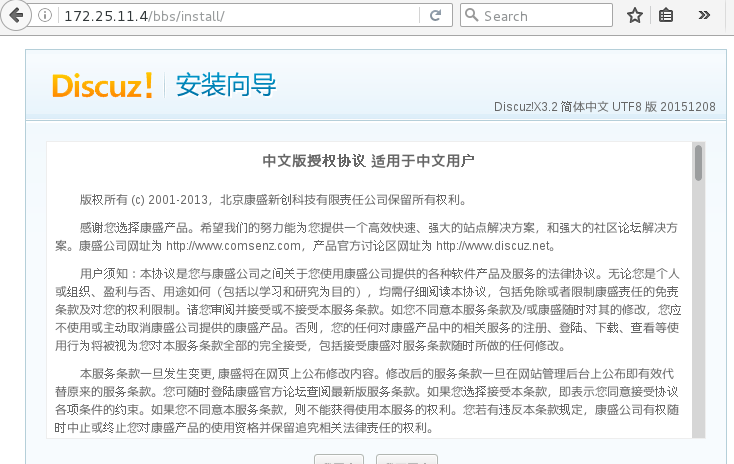Viewport: 734px width, 464px height.
Task: Click the paragraph starting with 感谢您选择康盛产品
Action: coord(367,236)
